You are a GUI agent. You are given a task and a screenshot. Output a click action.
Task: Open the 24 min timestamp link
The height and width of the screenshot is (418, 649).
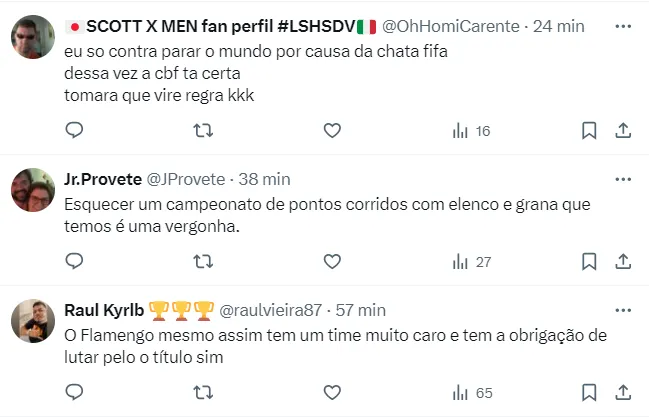click(559, 27)
